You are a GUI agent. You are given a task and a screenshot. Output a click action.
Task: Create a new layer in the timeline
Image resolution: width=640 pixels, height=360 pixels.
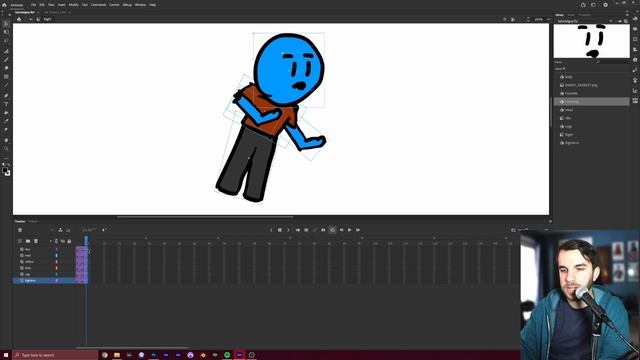(x=20, y=241)
